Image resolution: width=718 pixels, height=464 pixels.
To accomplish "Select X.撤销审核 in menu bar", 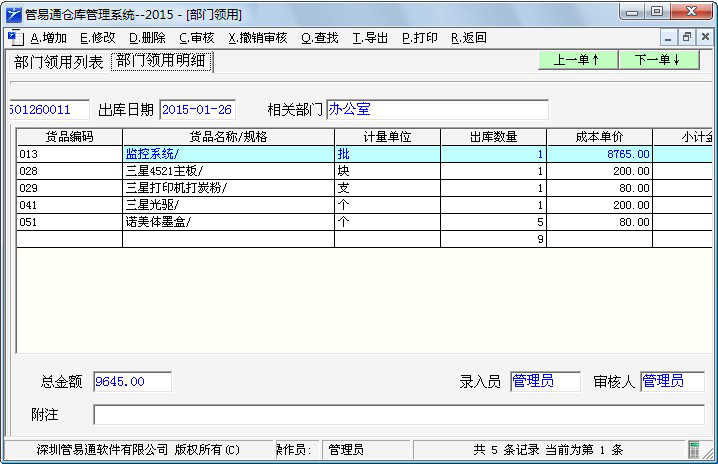I will point(257,38).
